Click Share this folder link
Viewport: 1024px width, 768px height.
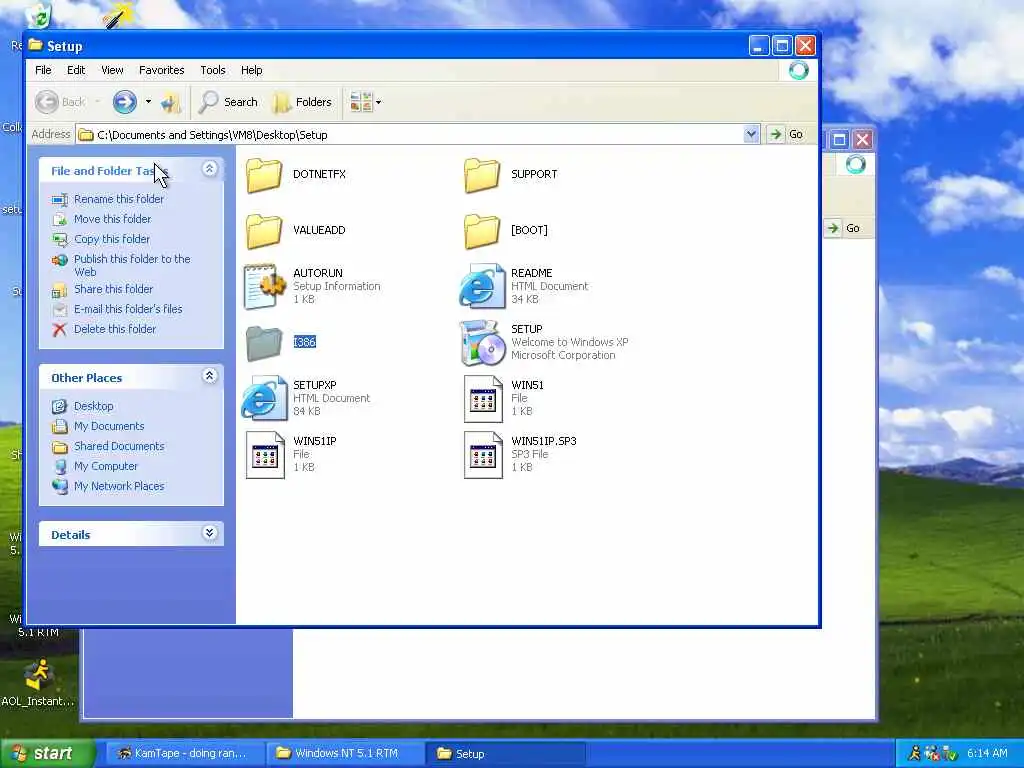coord(114,289)
